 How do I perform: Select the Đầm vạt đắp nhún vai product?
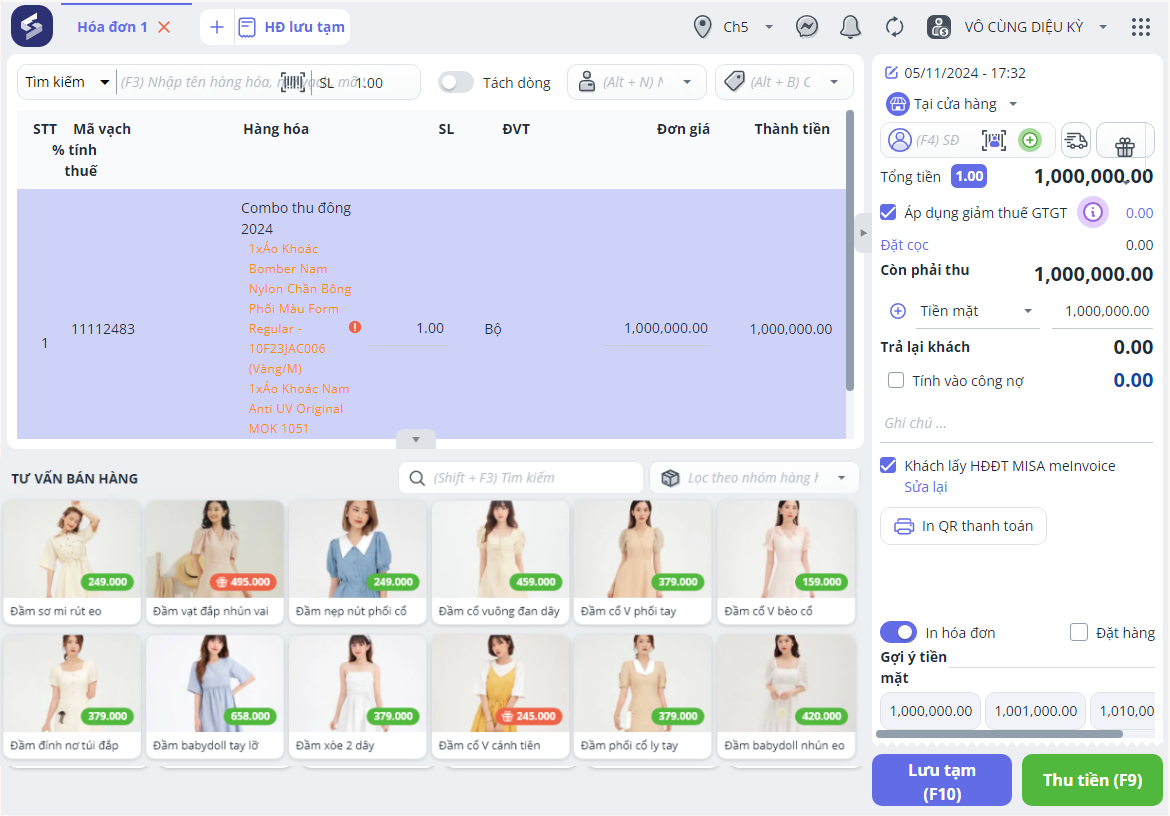pyautogui.click(x=215, y=562)
